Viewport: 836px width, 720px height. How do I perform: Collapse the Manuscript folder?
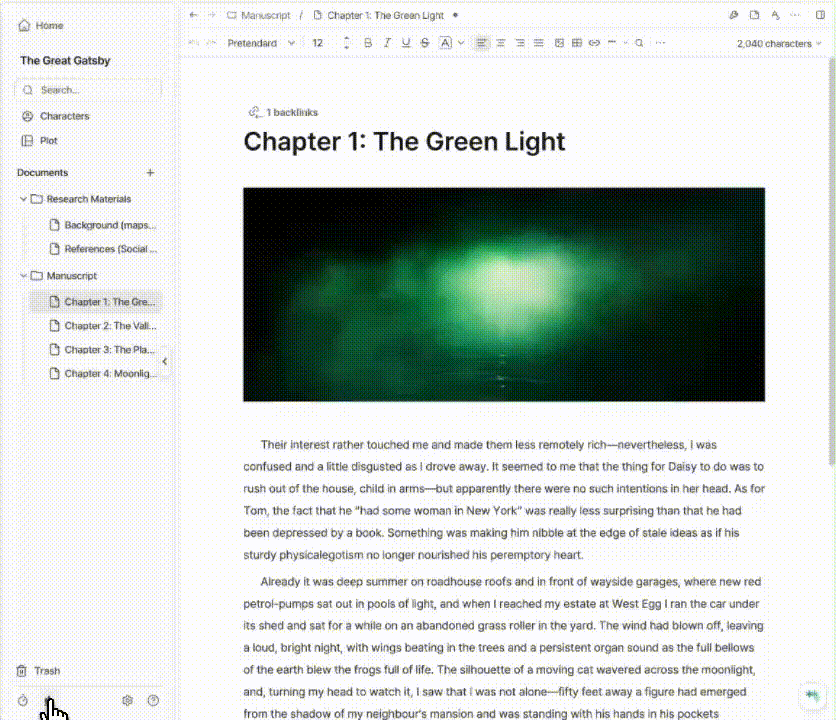pyautogui.click(x=22, y=275)
